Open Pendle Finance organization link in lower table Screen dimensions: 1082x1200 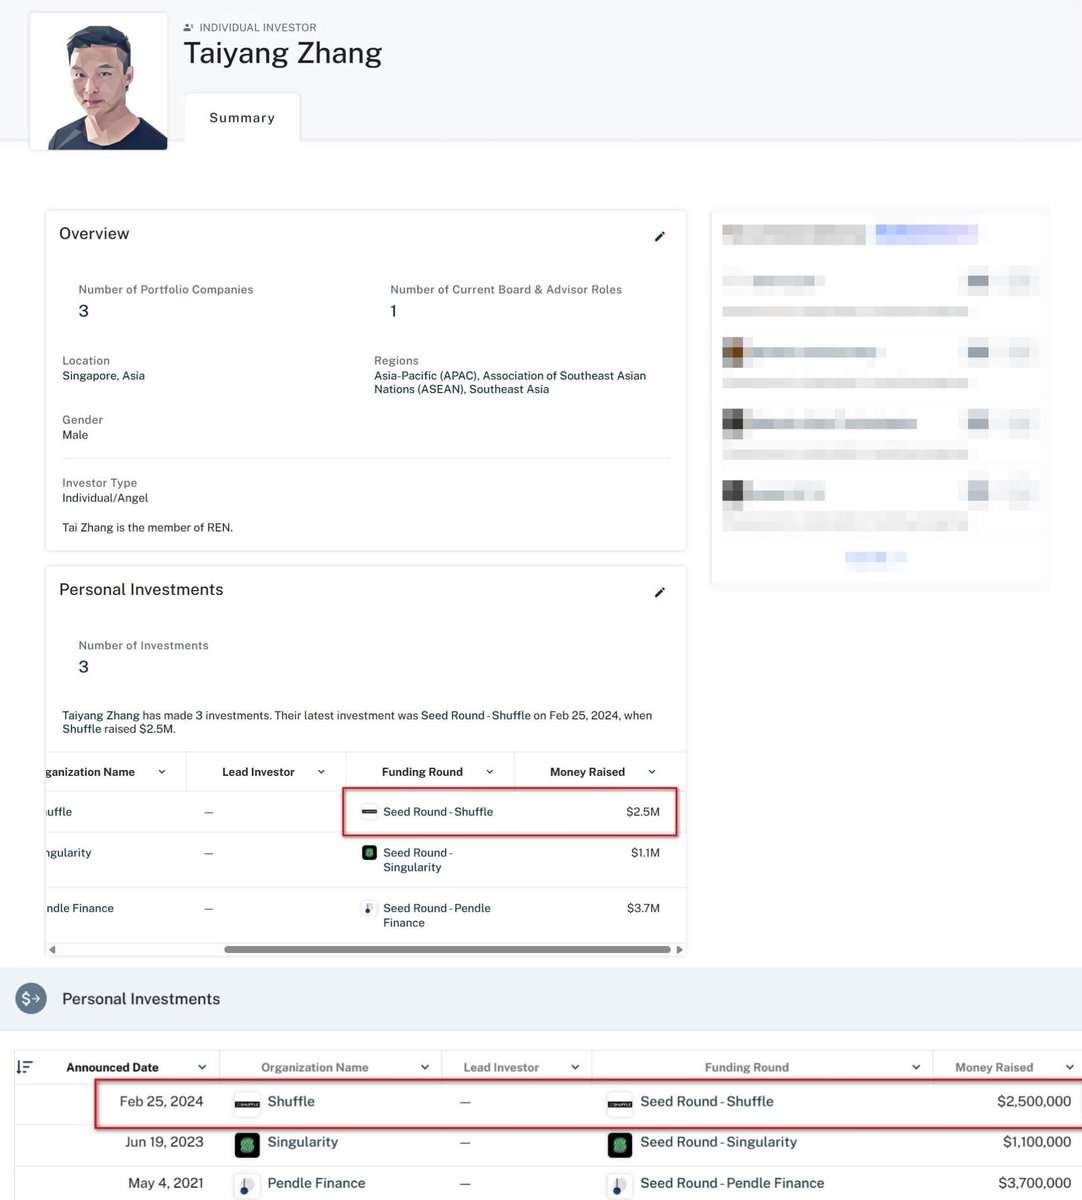[x=316, y=1183]
